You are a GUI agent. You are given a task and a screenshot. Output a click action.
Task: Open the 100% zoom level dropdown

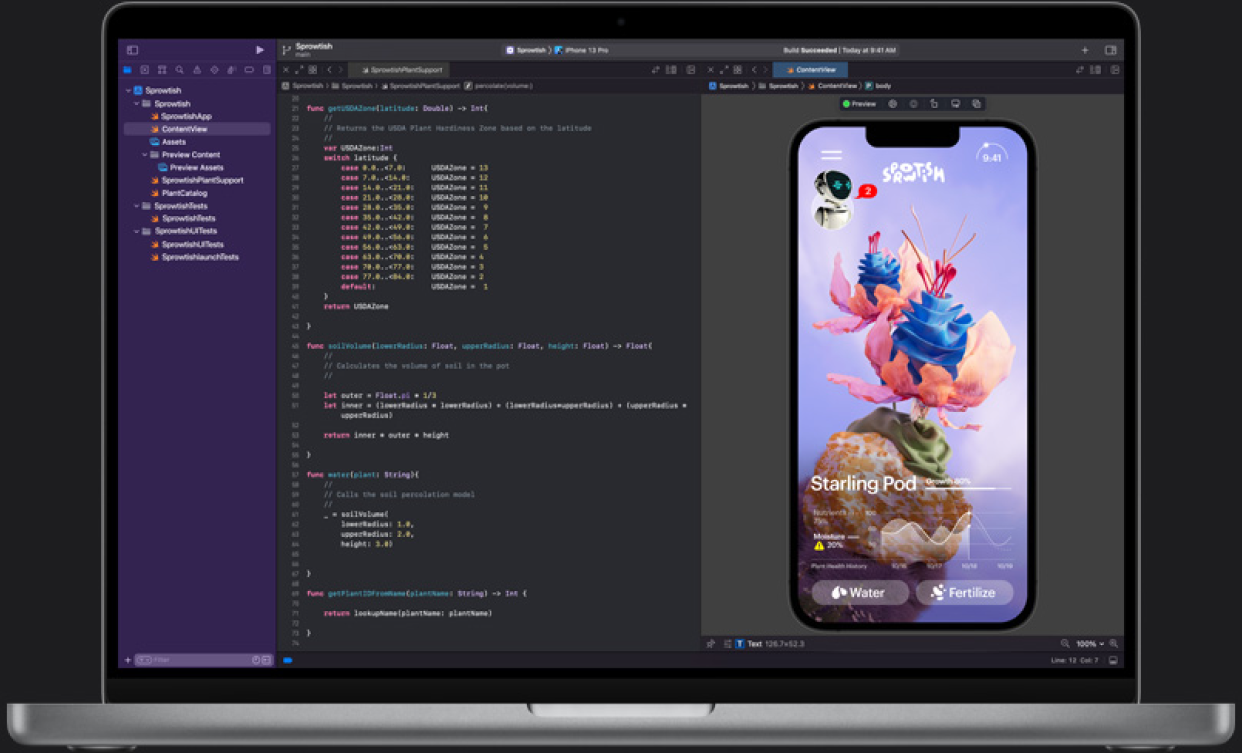pos(1090,644)
